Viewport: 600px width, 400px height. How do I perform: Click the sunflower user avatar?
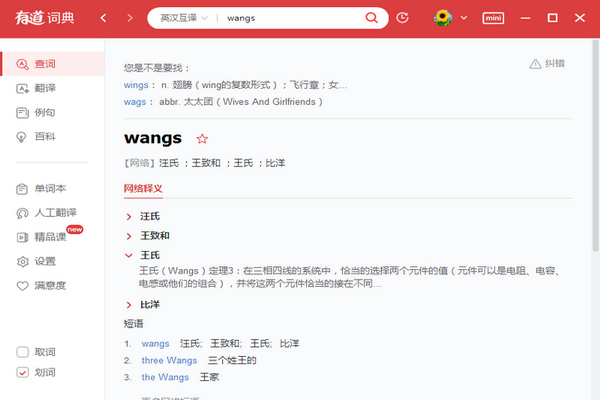coord(443,18)
